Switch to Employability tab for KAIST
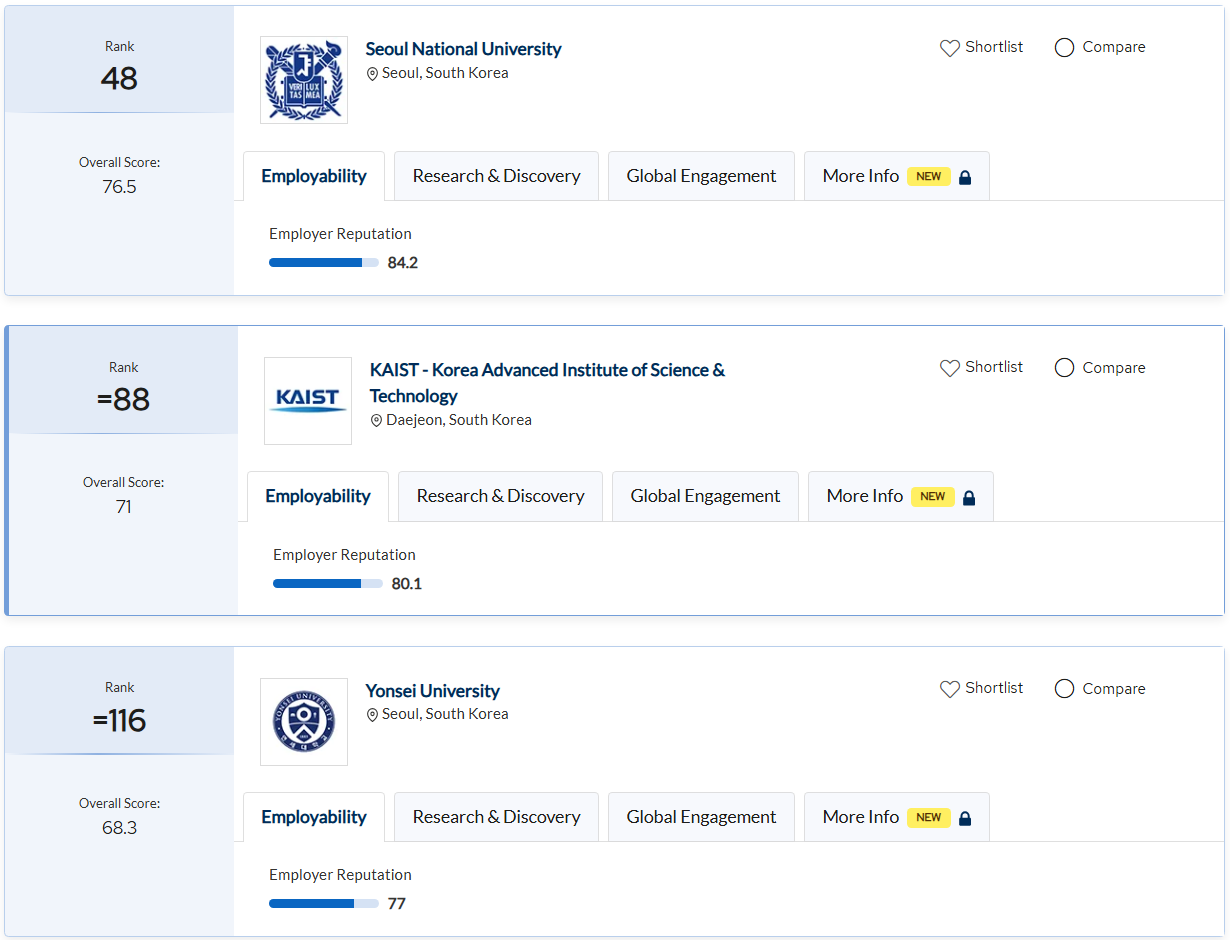1230x940 pixels. click(x=318, y=496)
